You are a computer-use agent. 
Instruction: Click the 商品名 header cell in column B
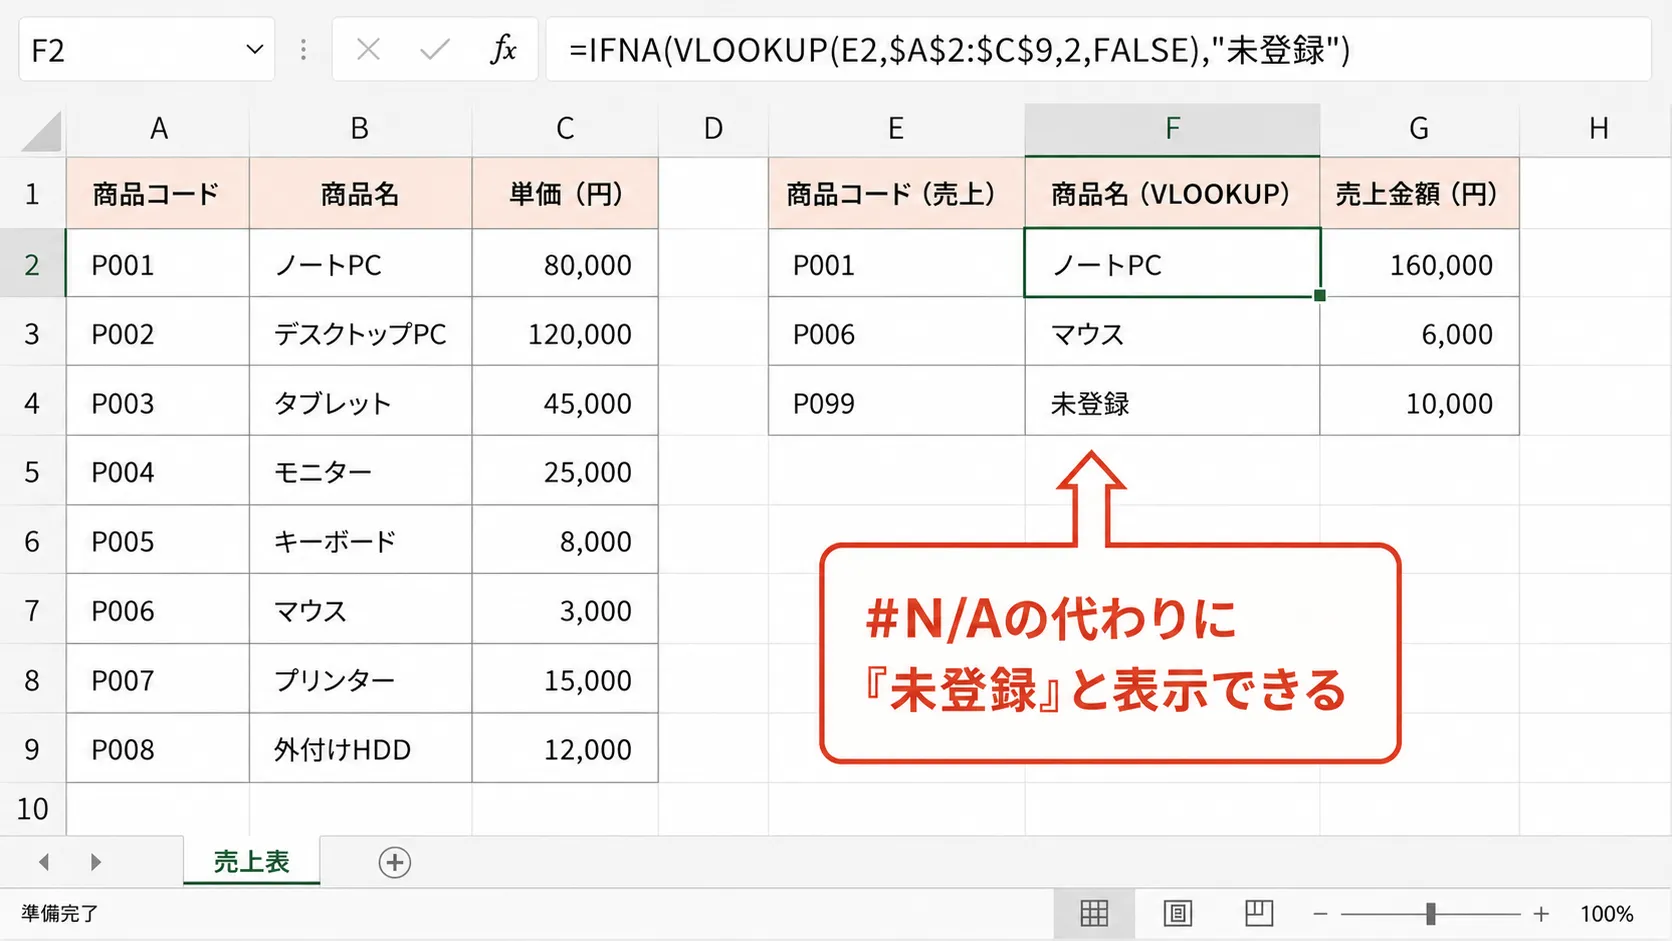tap(360, 194)
